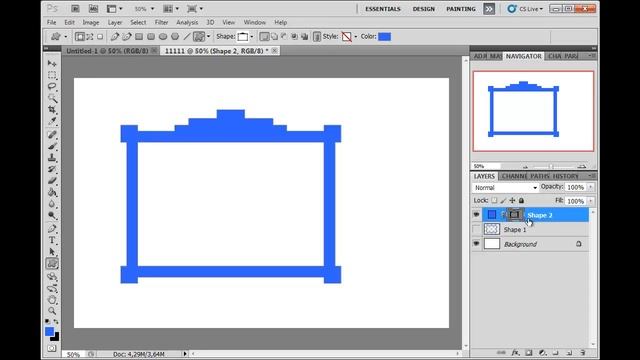The image size is (640, 360).
Task: Select the Move tool
Action: 52,63
